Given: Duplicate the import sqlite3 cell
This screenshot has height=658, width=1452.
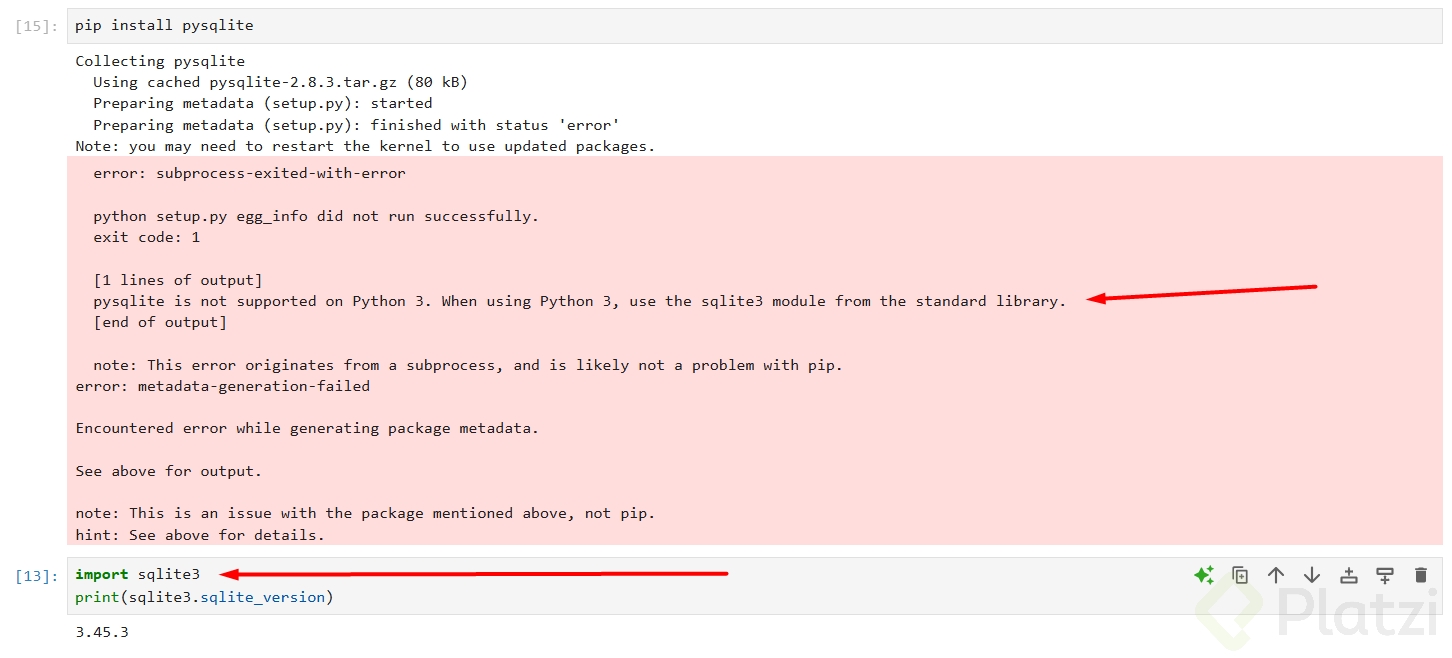Looking at the screenshot, I should coord(1240,575).
